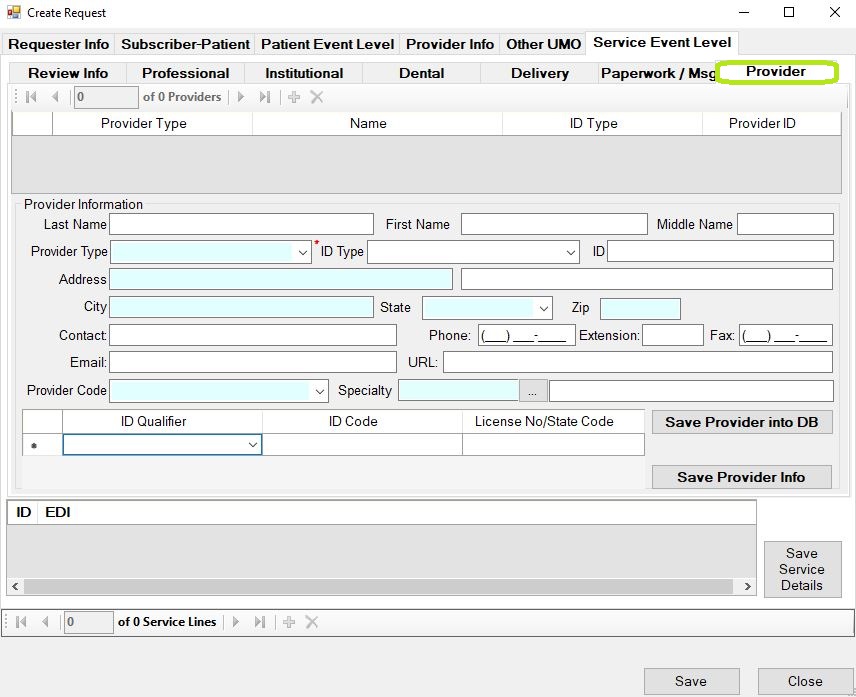Go to previous provider record
Screen dimensions: 856x697
pos(55,97)
